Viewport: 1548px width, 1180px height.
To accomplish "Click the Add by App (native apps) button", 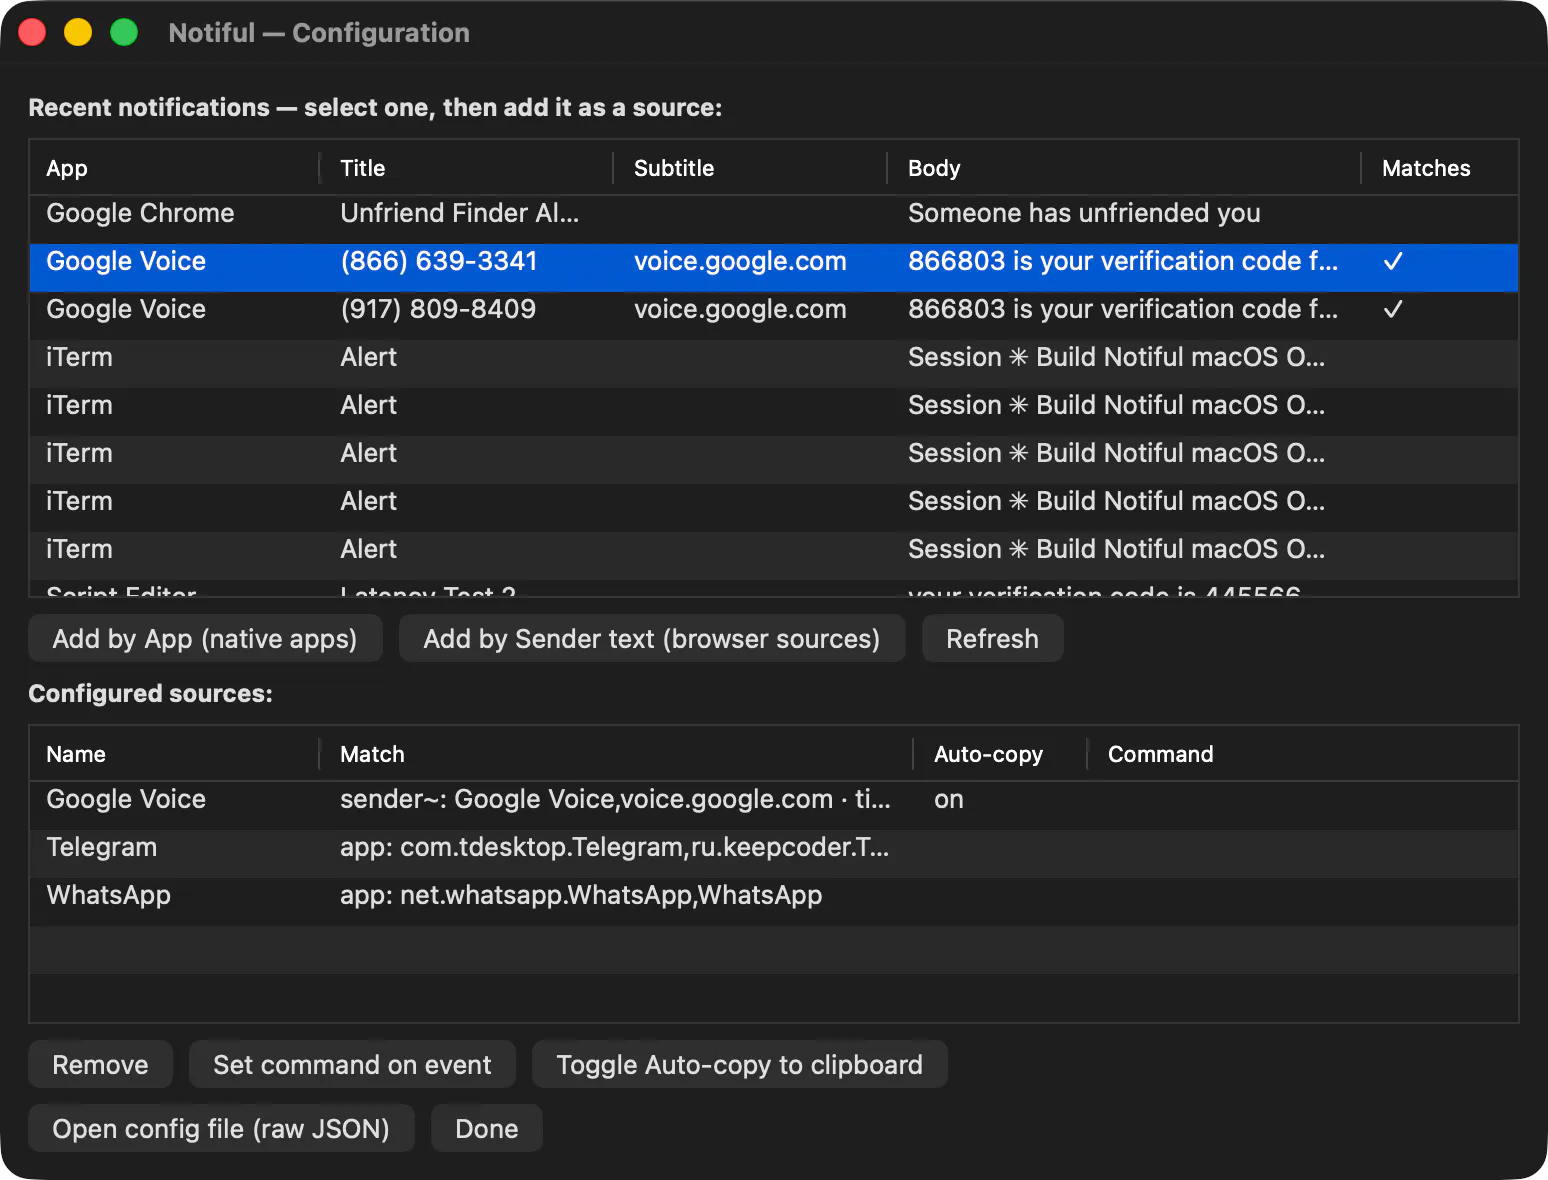I will coord(205,639).
